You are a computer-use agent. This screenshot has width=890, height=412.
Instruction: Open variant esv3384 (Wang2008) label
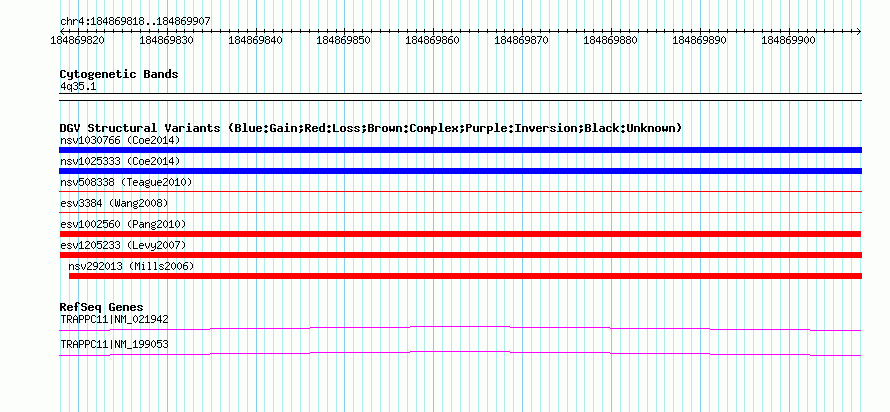(114, 203)
